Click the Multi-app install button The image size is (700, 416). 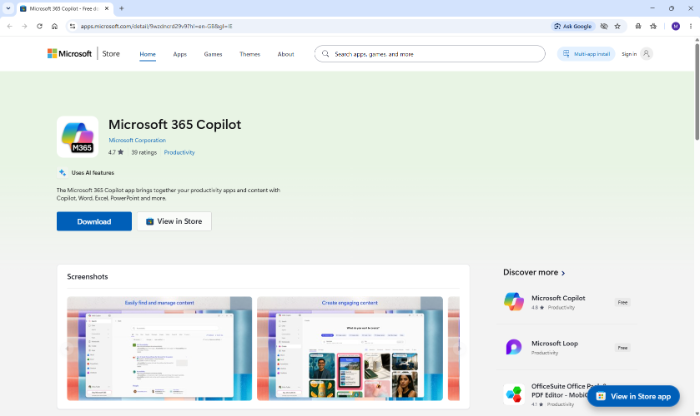[586, 54]
